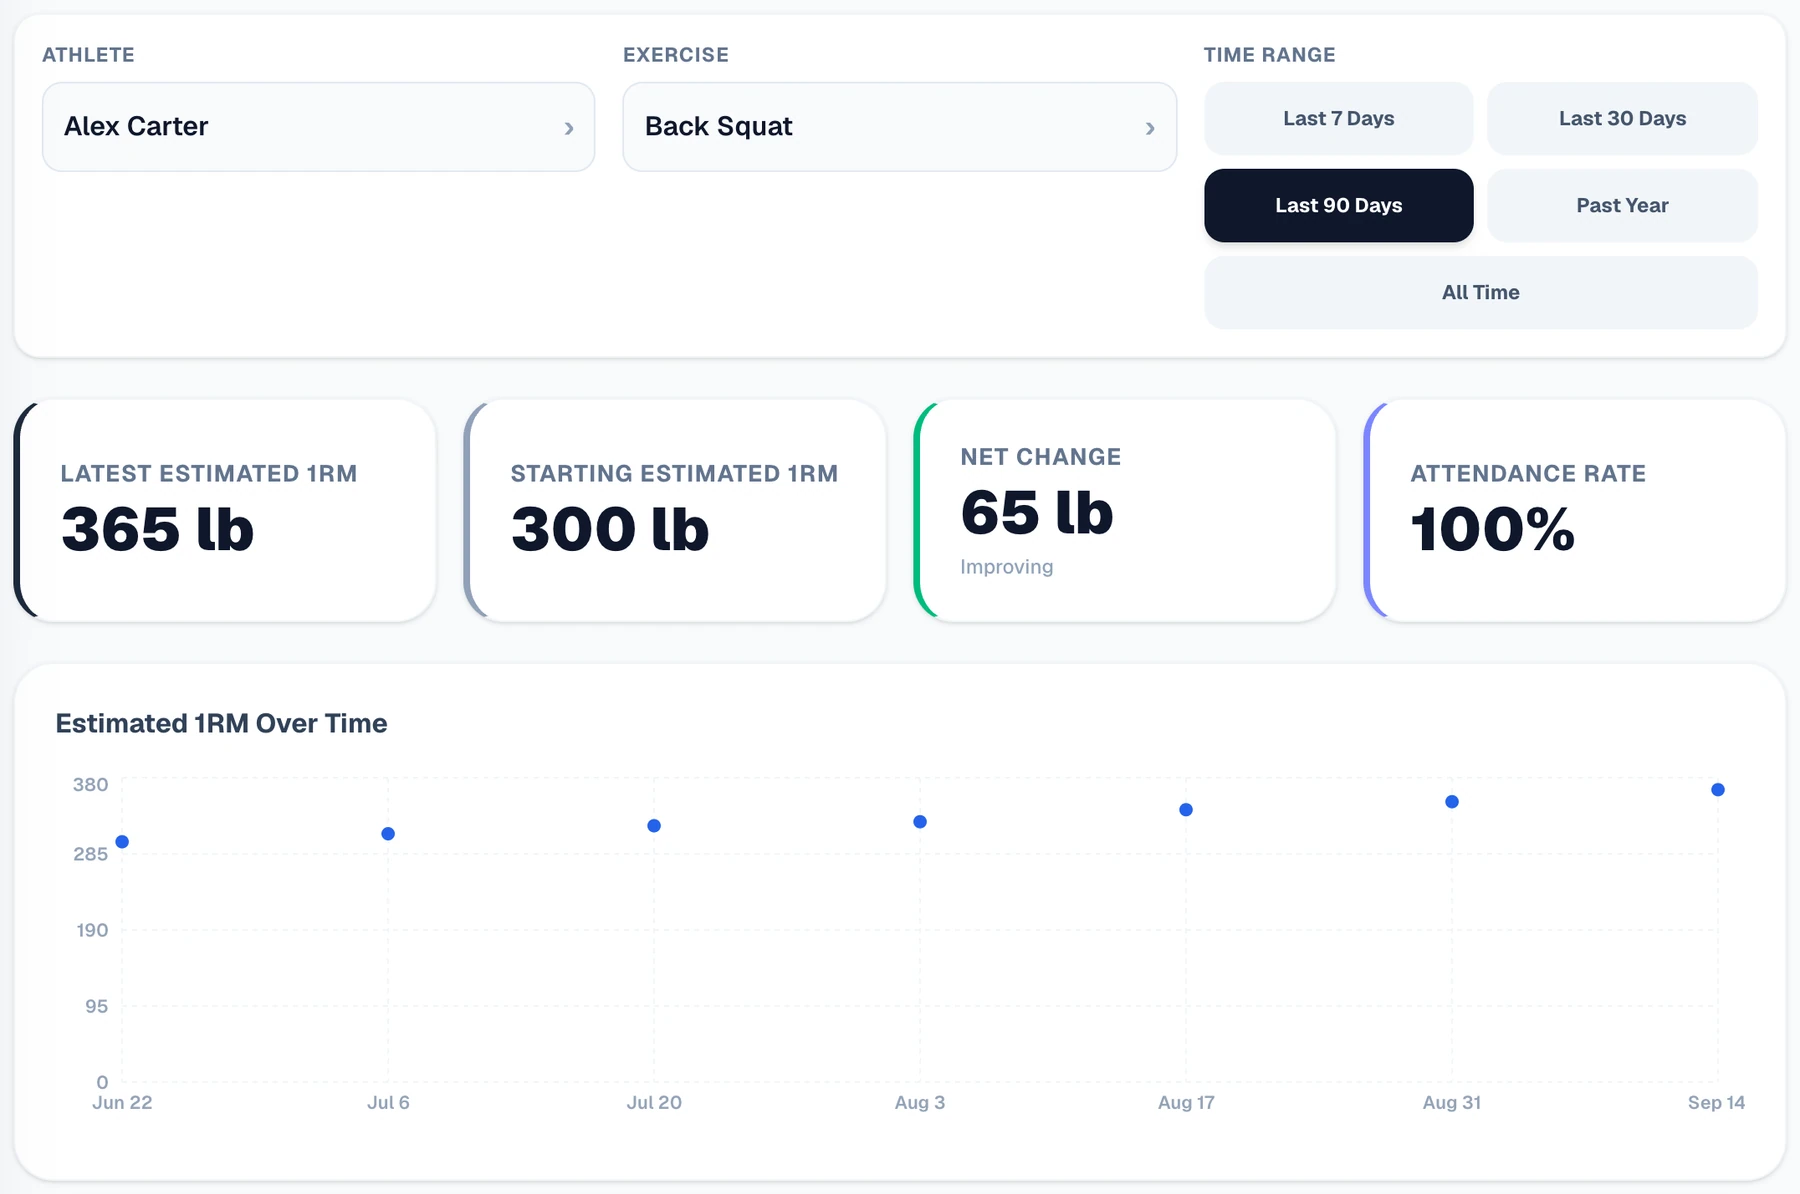Select the Last 7 Days range
The image size is (1800, 1194).
click(1338, 118)
